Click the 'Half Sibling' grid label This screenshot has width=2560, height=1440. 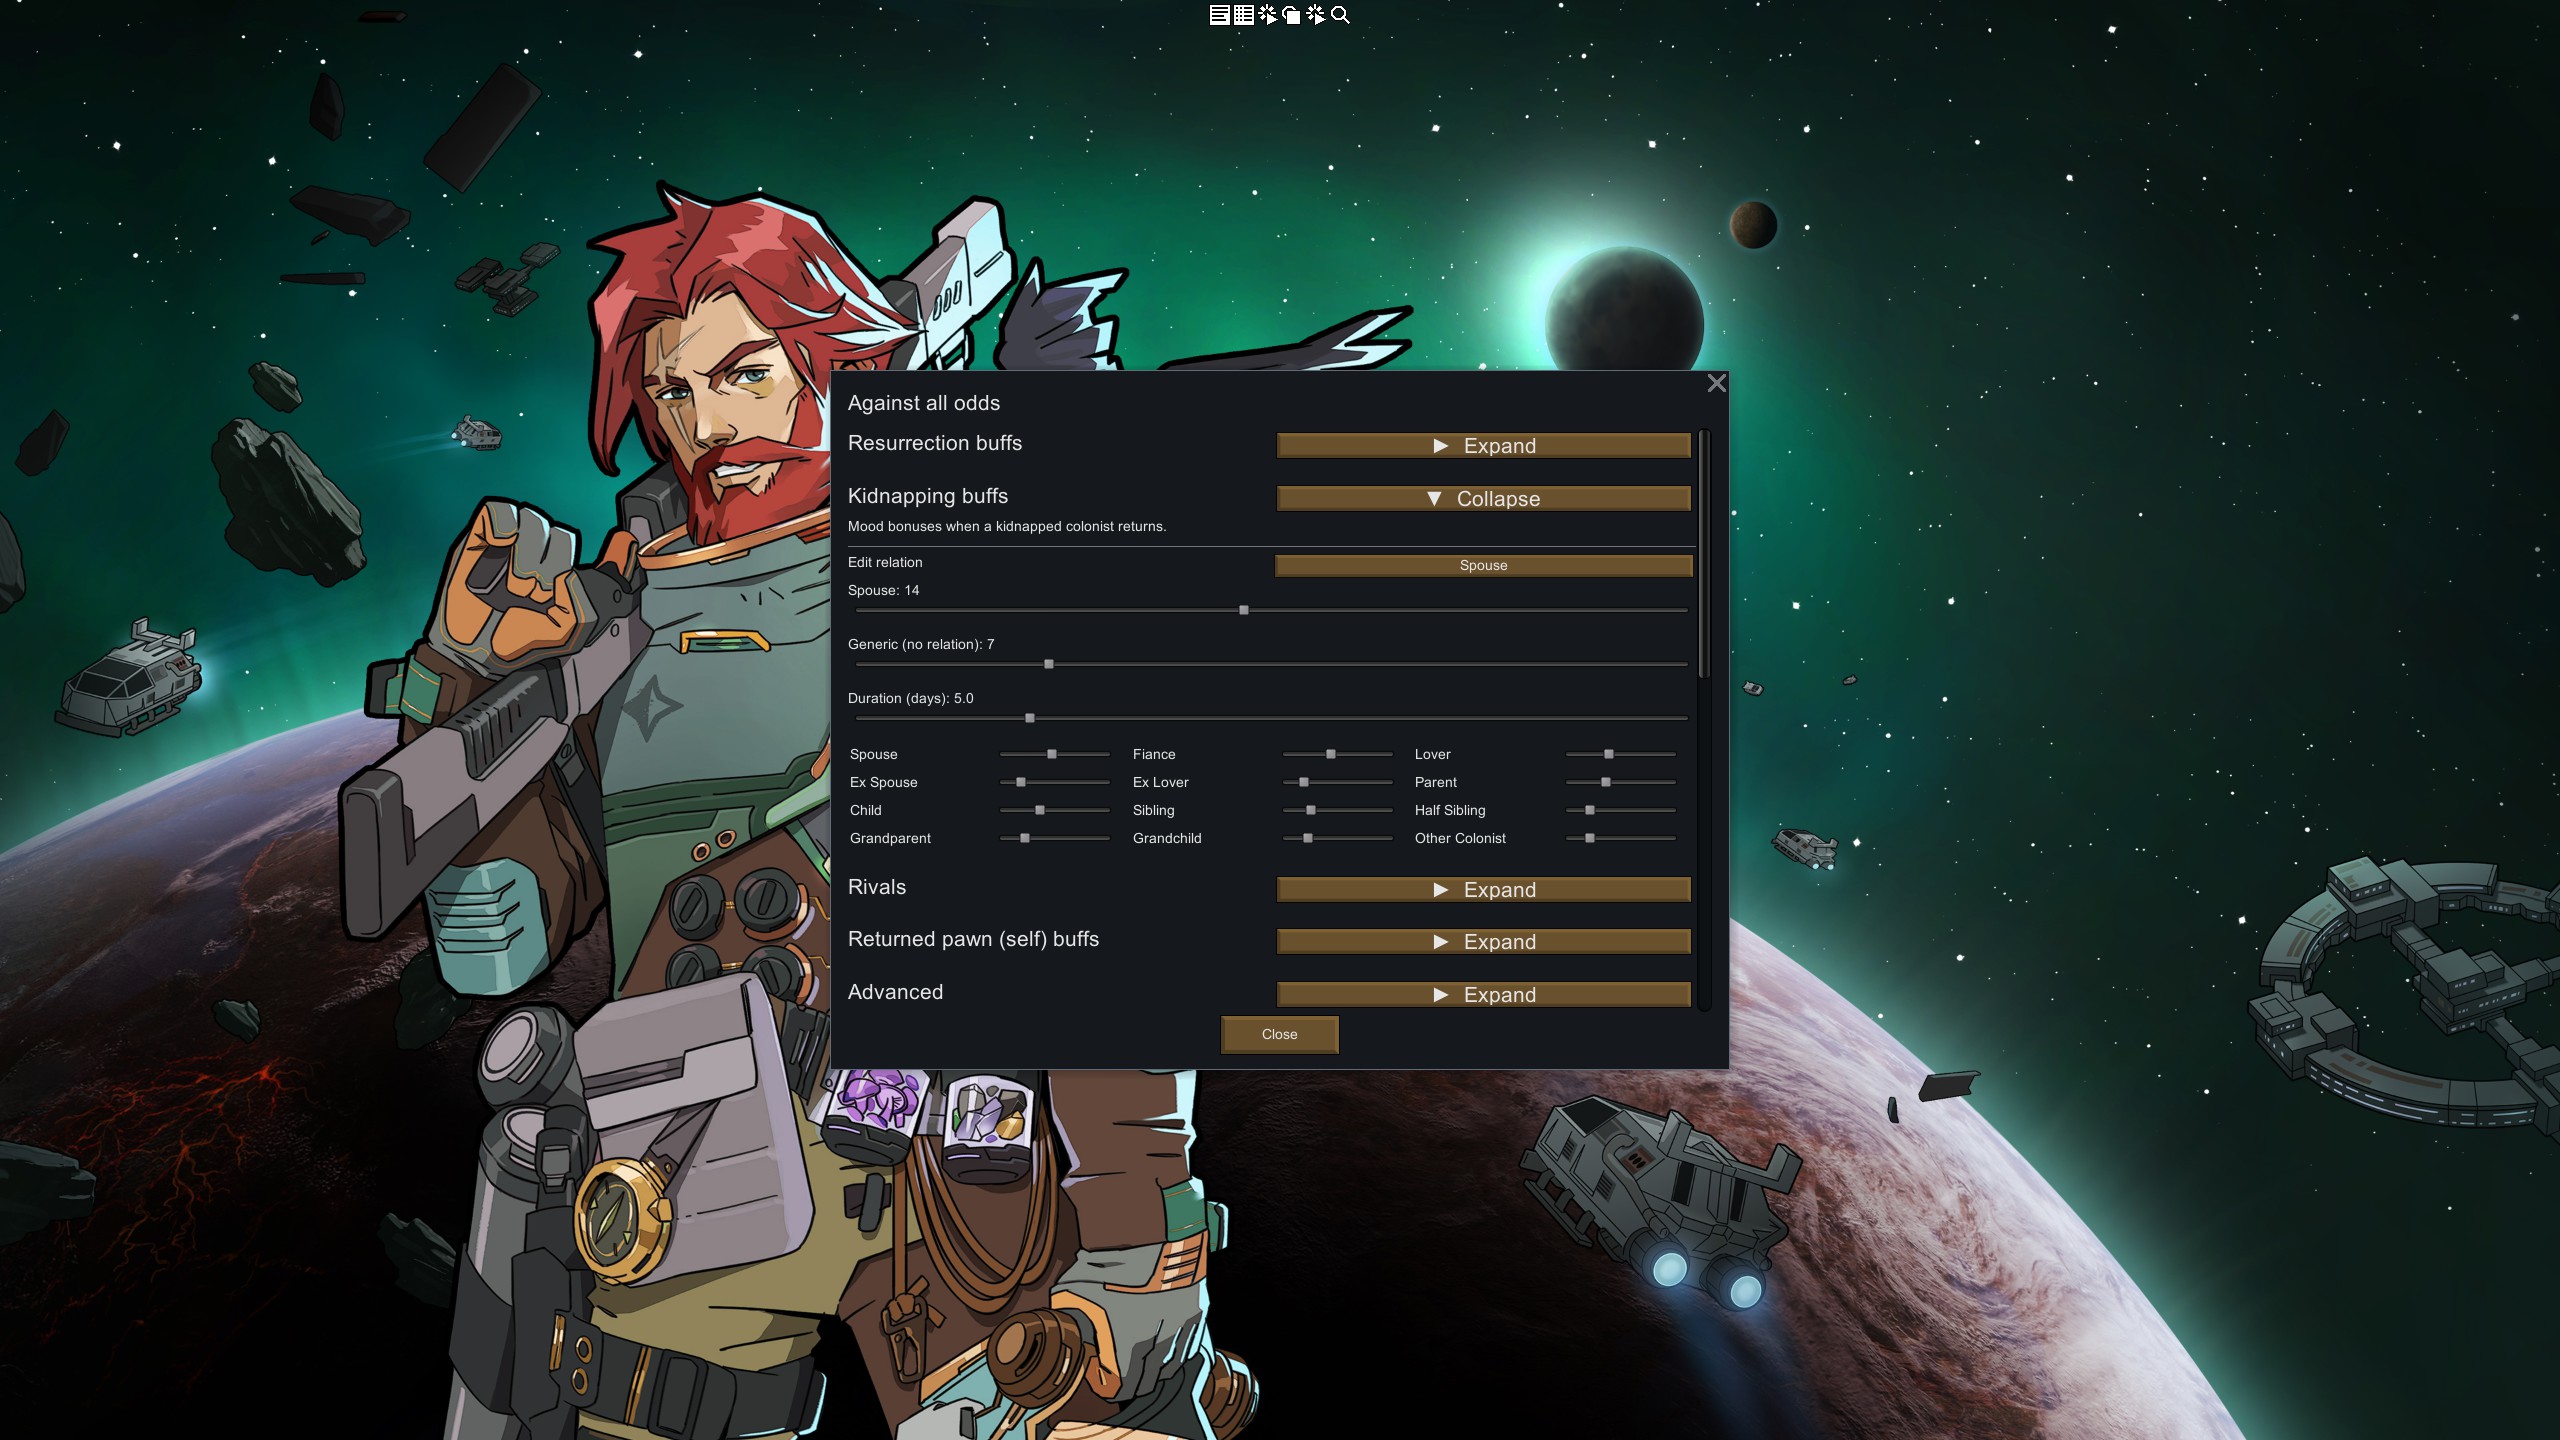(1450, 811)
